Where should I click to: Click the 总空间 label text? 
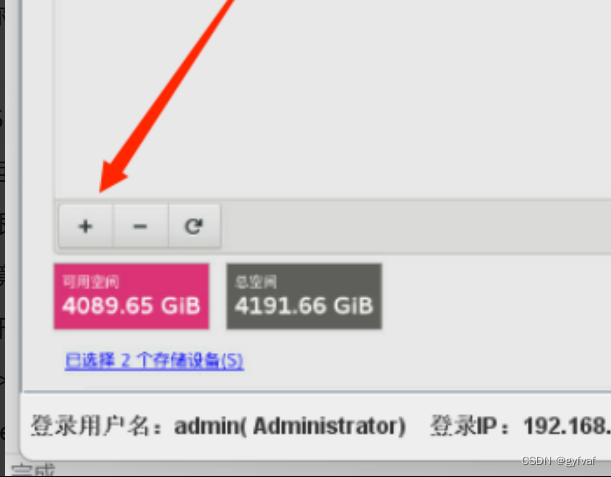click(x=256, y=282)
